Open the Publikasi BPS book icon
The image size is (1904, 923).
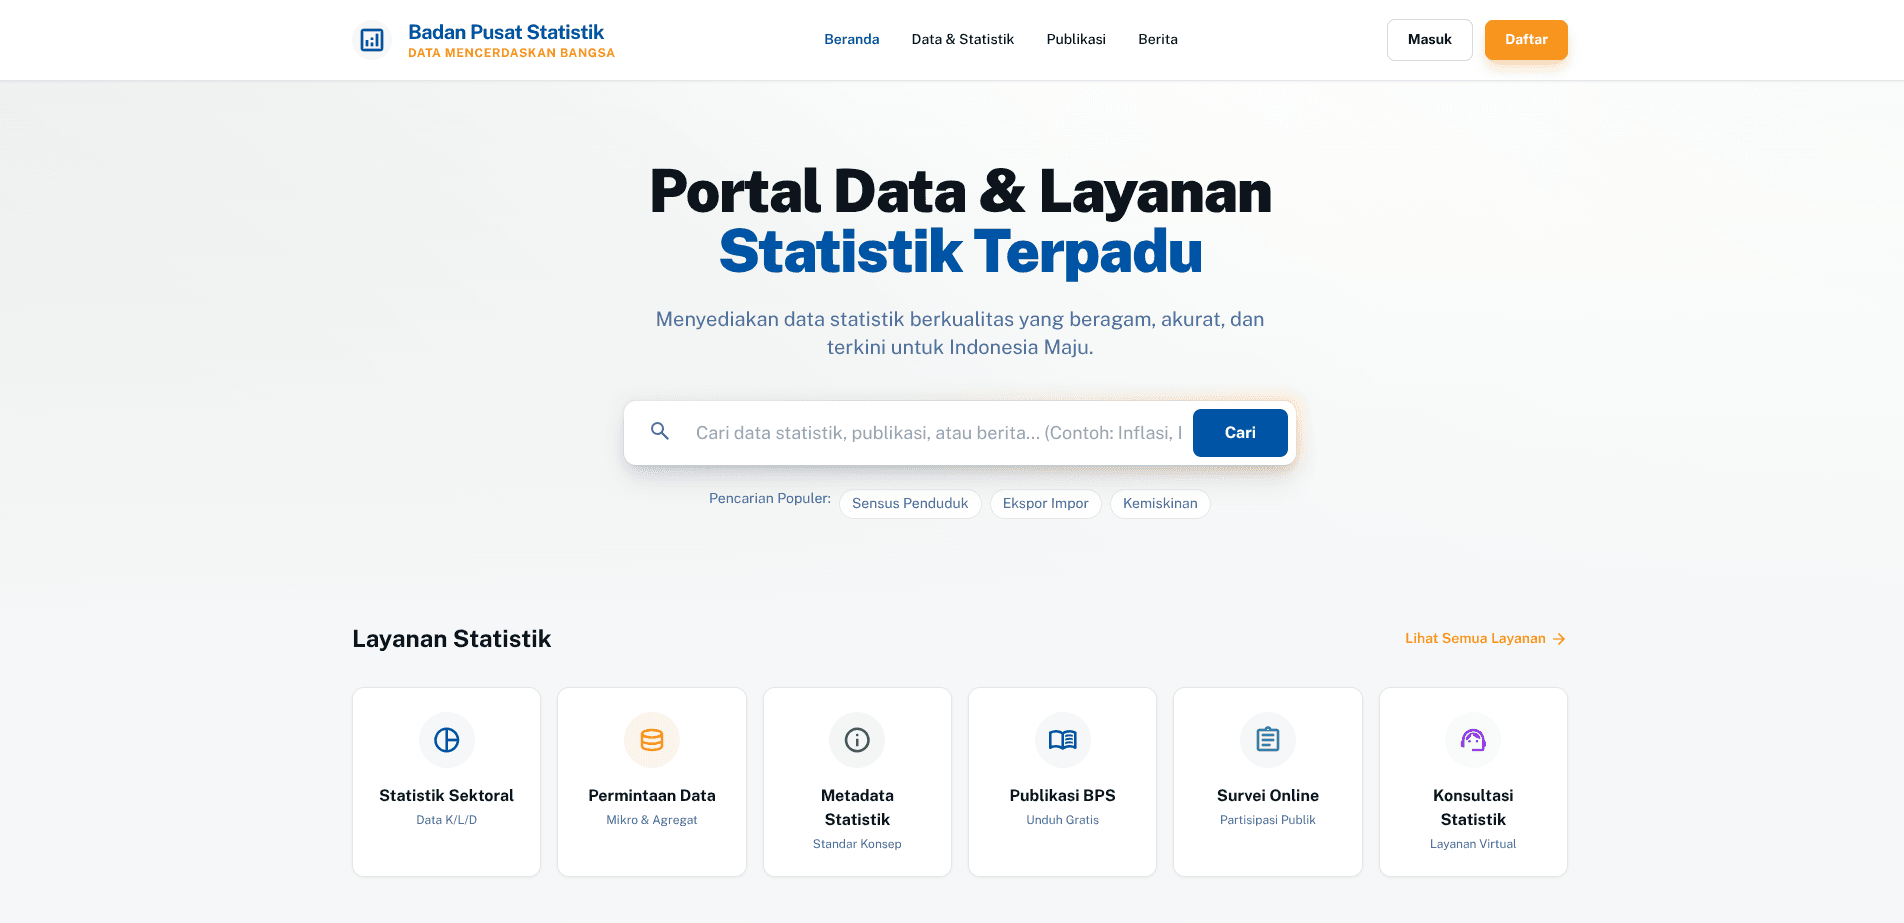tap(1062, 740)
